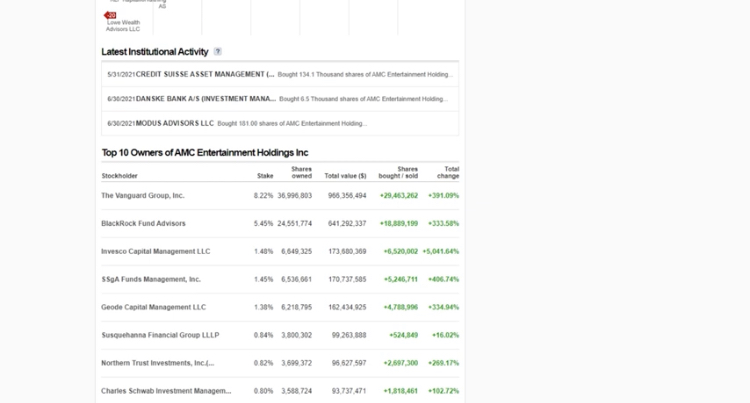Image resolution: width=750 pixels, height=403 pixels.
Task: Select Charles Schwab's +1,818,461 shares bought
Action: click(x=401, y=391)
